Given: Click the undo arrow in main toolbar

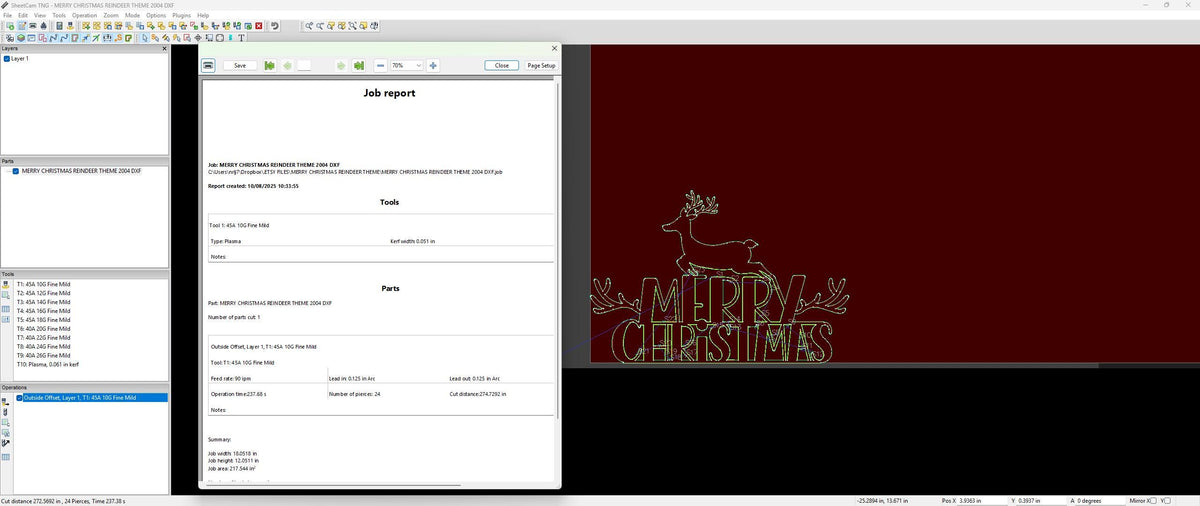Looking at the screenshot, I should tap(274, 26).
